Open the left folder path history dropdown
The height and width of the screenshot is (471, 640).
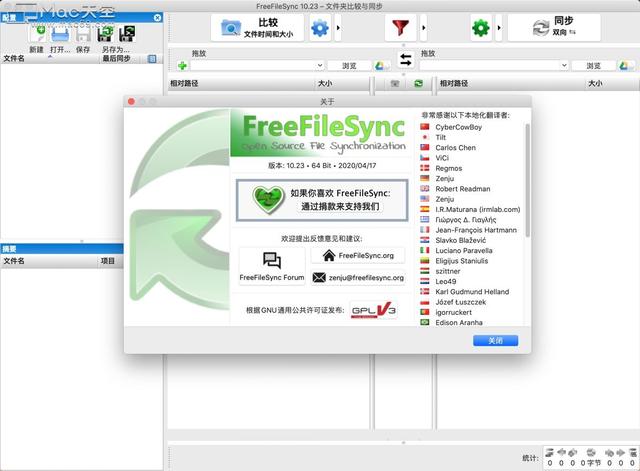pos(320,65)
